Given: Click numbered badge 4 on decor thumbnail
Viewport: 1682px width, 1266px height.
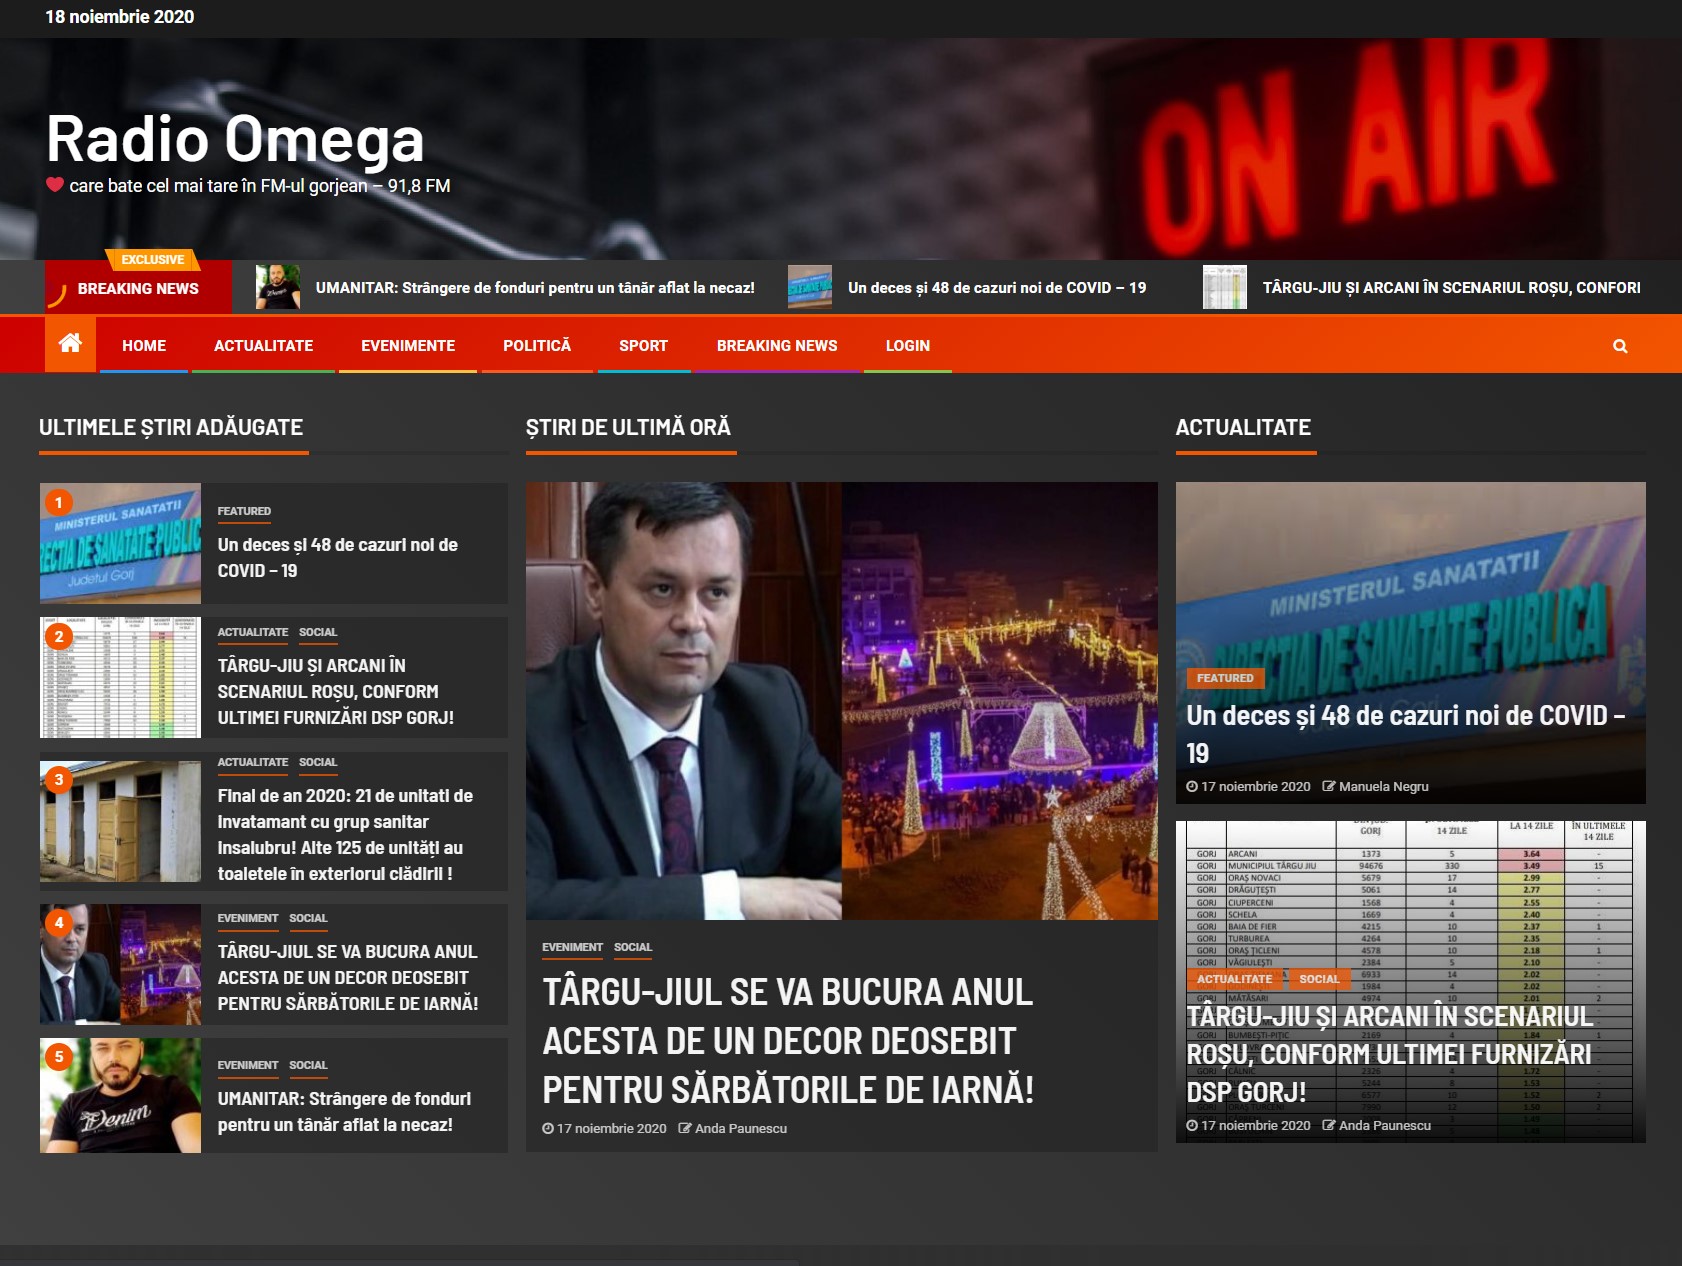Looking at the screenshot, I should pos(58,922).
